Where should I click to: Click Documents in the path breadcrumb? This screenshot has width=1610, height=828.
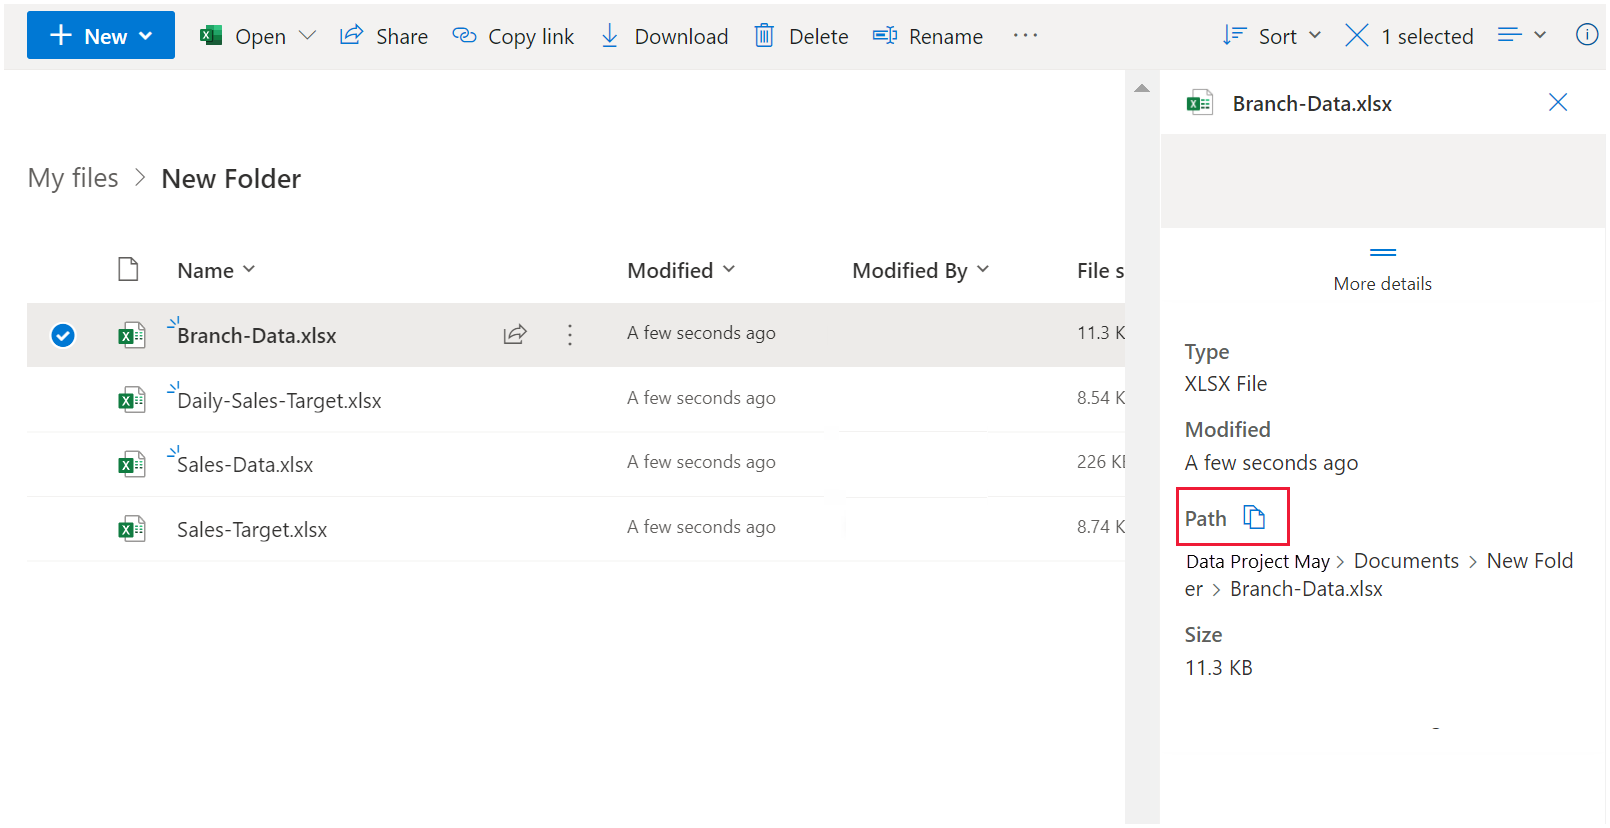(1406, 561)
